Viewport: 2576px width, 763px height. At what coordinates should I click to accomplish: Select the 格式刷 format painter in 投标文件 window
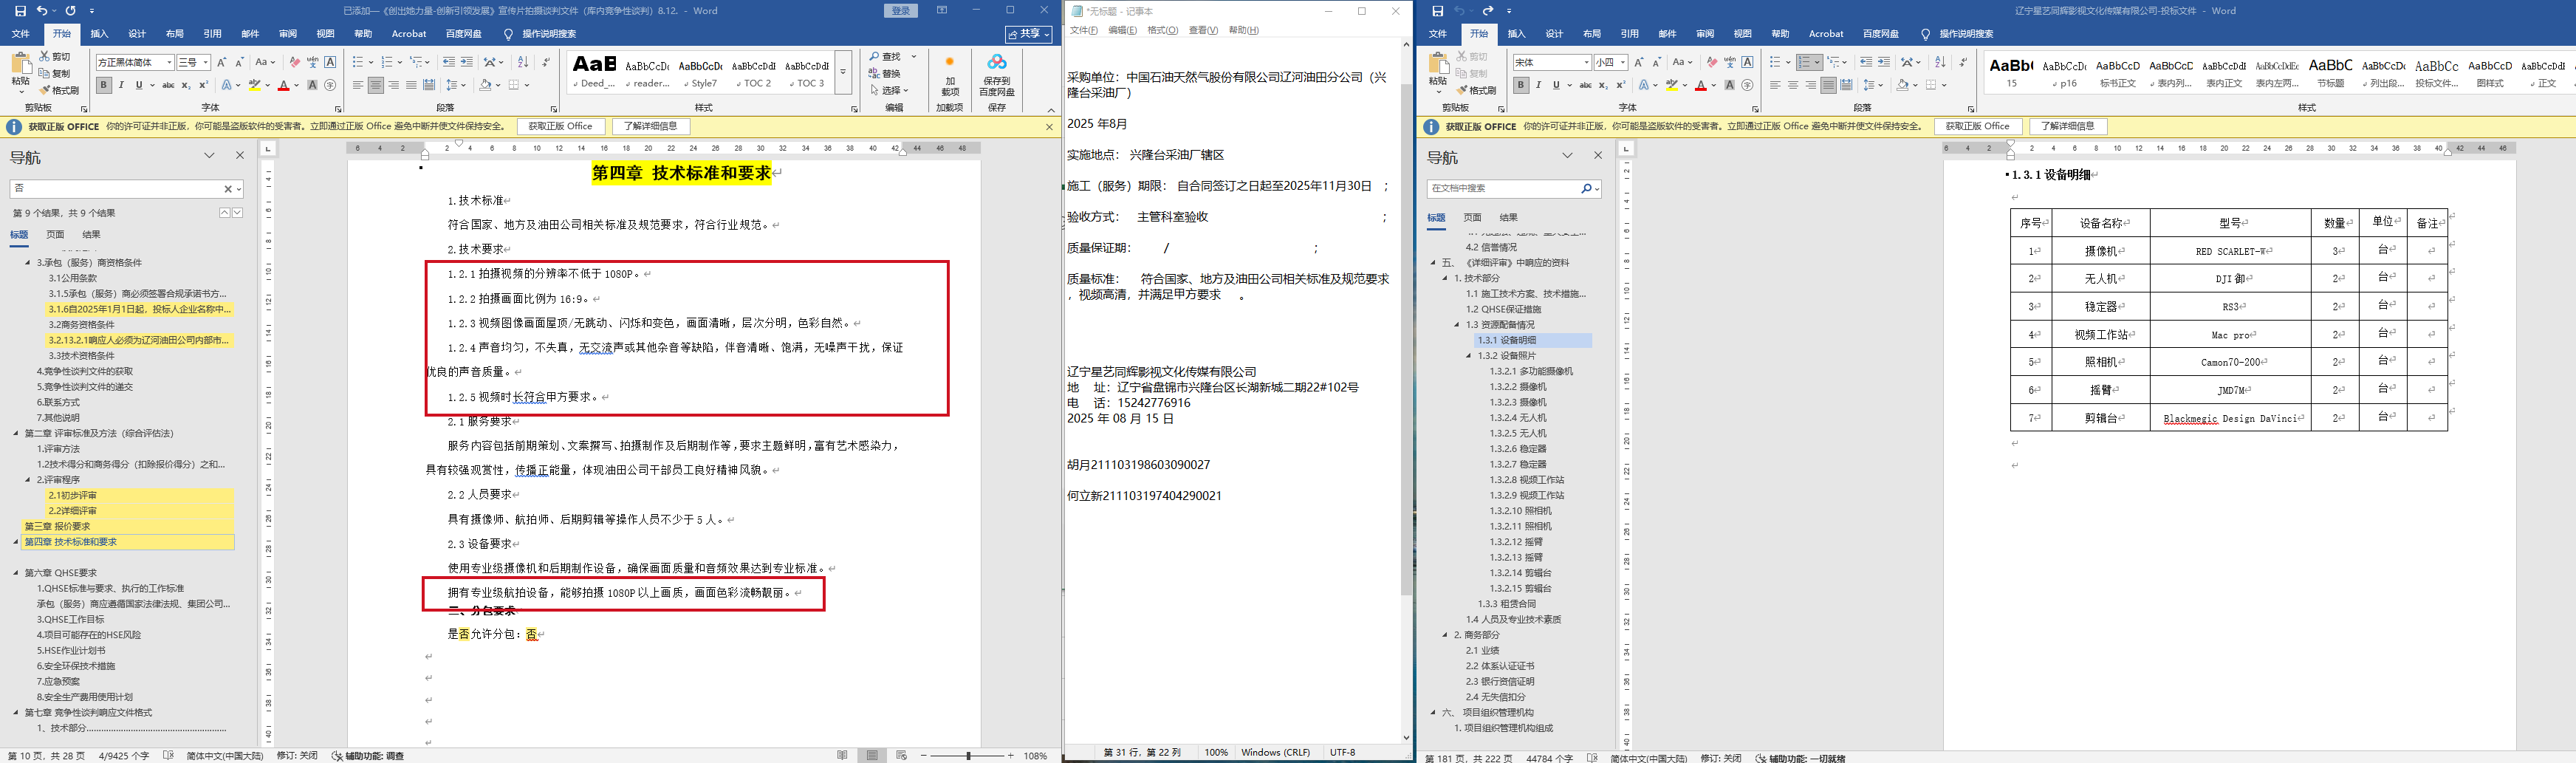tap(1474, 90)
